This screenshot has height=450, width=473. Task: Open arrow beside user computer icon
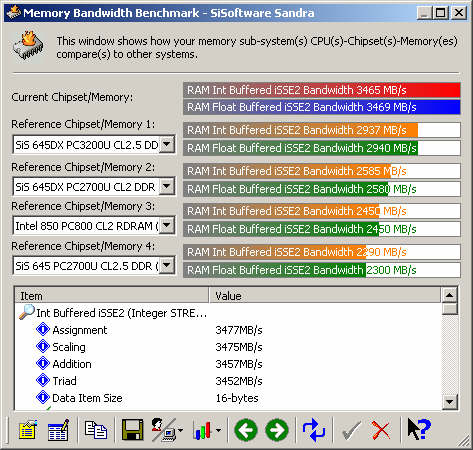tap(181, 430)
